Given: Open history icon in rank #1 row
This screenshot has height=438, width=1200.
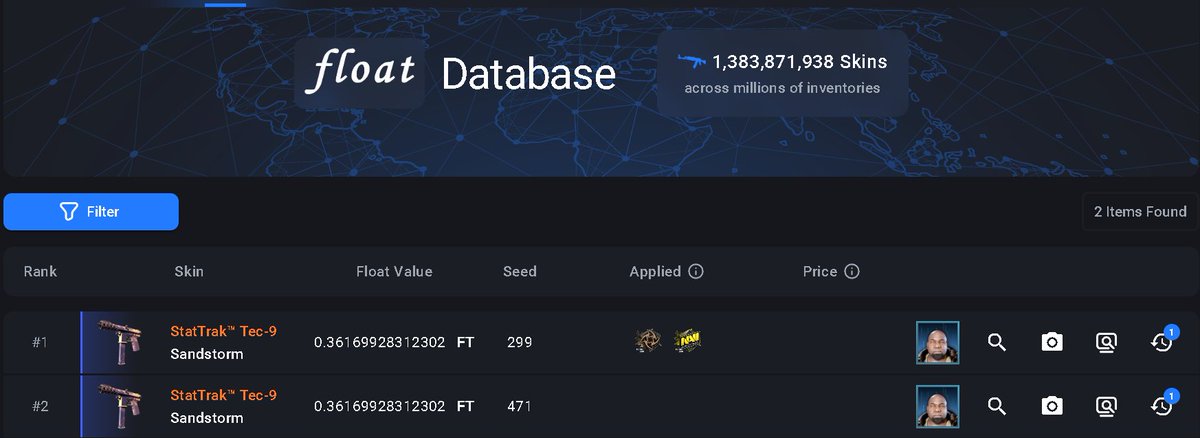Looking at the screenshot, I should (x=1162, y=342).
